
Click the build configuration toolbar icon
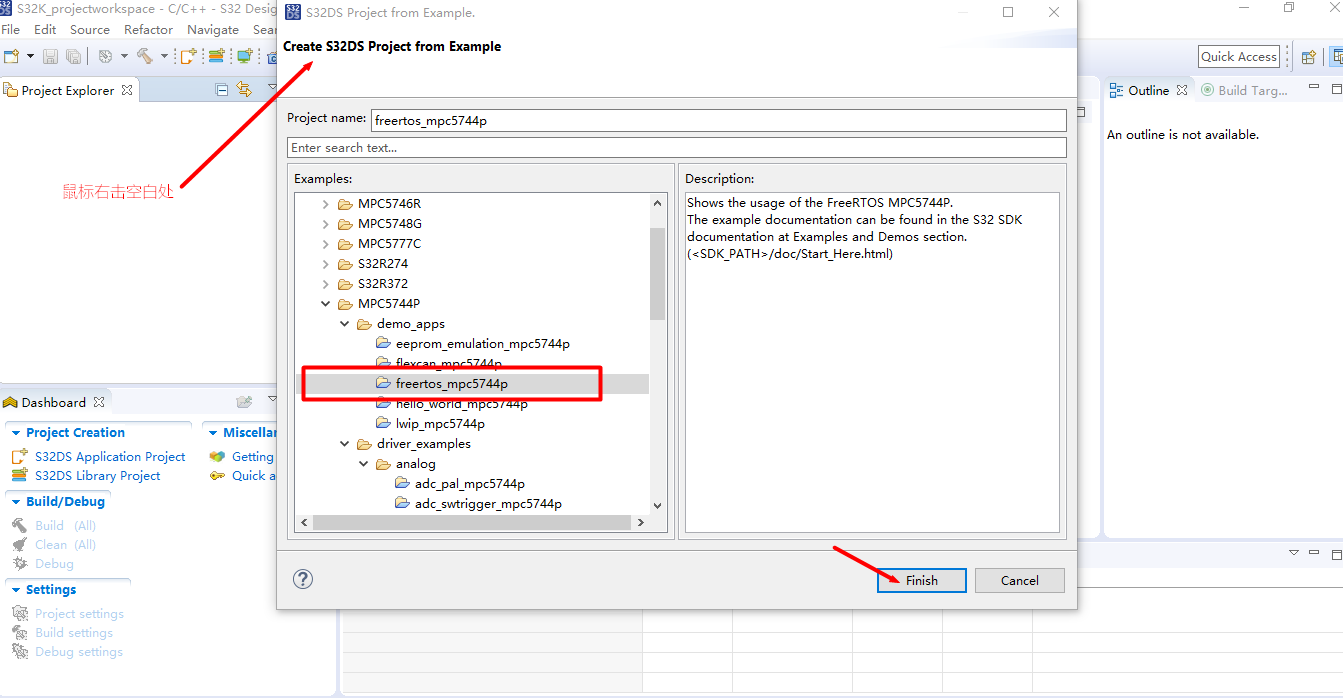click(104, 57)
